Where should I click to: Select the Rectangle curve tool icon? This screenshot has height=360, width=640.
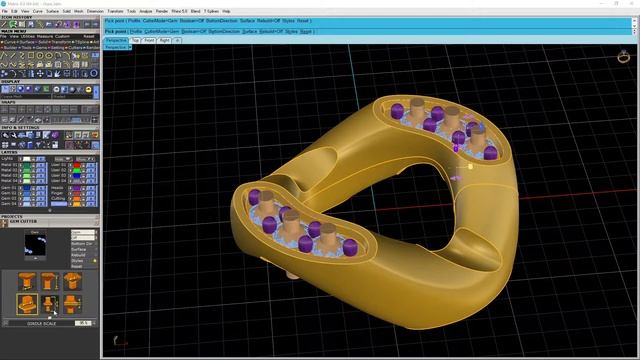[x=31, y=55]
